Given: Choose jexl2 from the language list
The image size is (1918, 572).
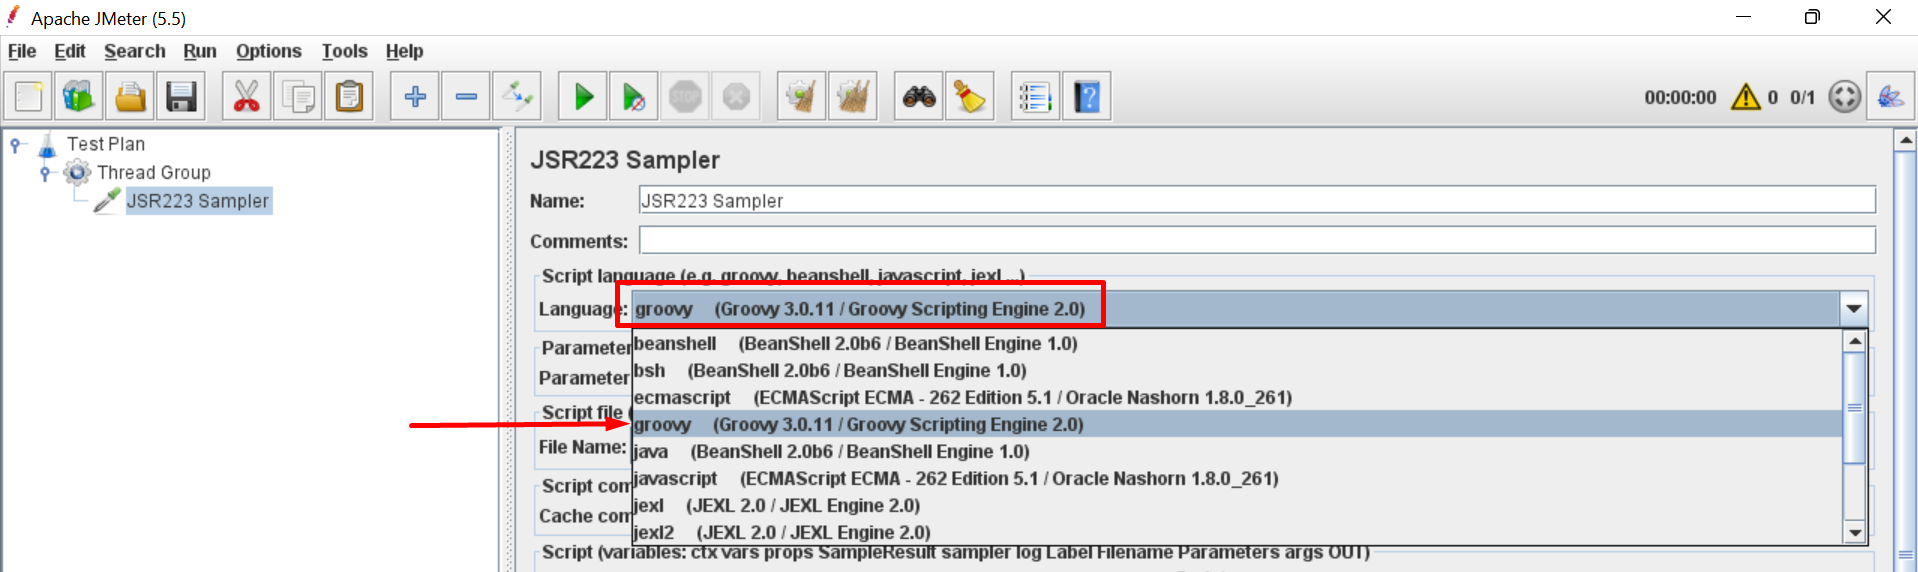Looking at the screenshot, I should (1237, 532).
